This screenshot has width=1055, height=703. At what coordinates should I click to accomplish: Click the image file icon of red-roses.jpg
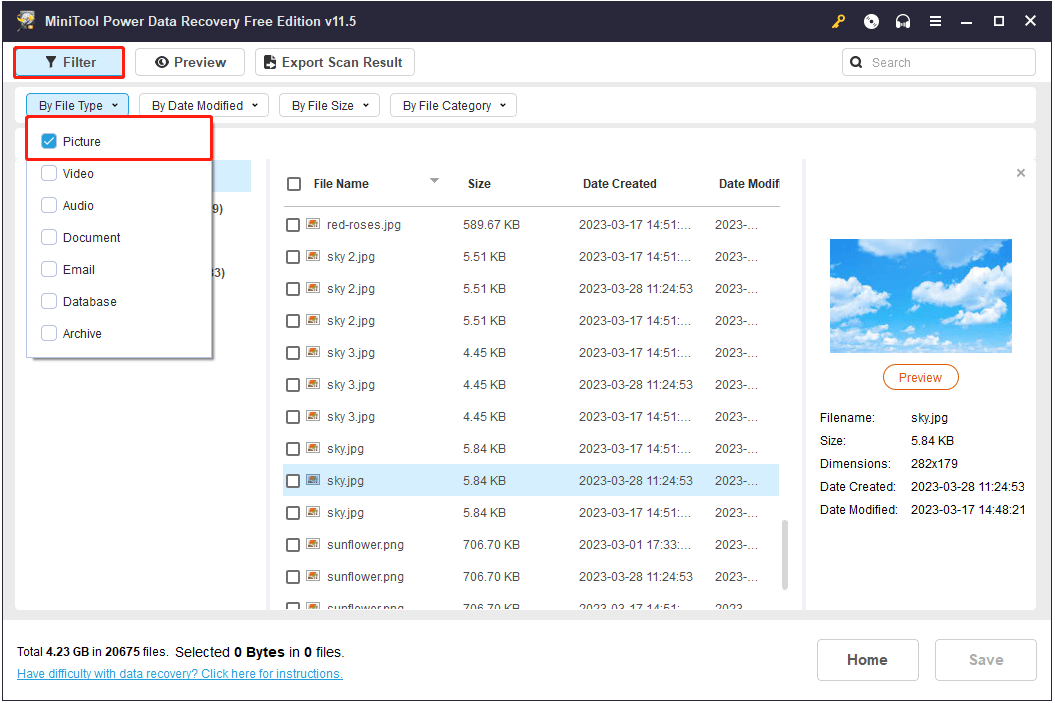pos(313,223)
